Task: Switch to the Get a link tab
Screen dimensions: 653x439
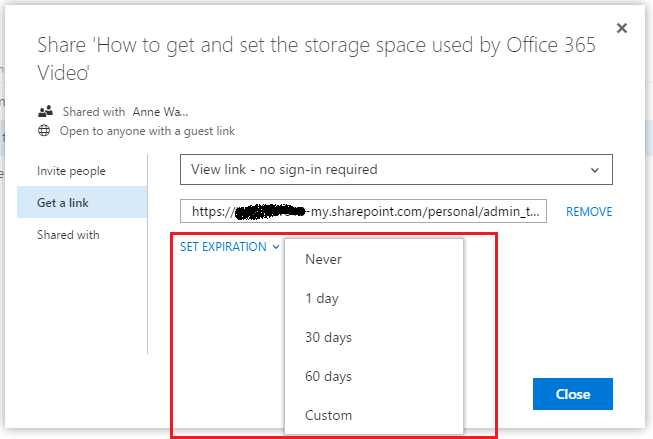Action: tap(63, 203)
